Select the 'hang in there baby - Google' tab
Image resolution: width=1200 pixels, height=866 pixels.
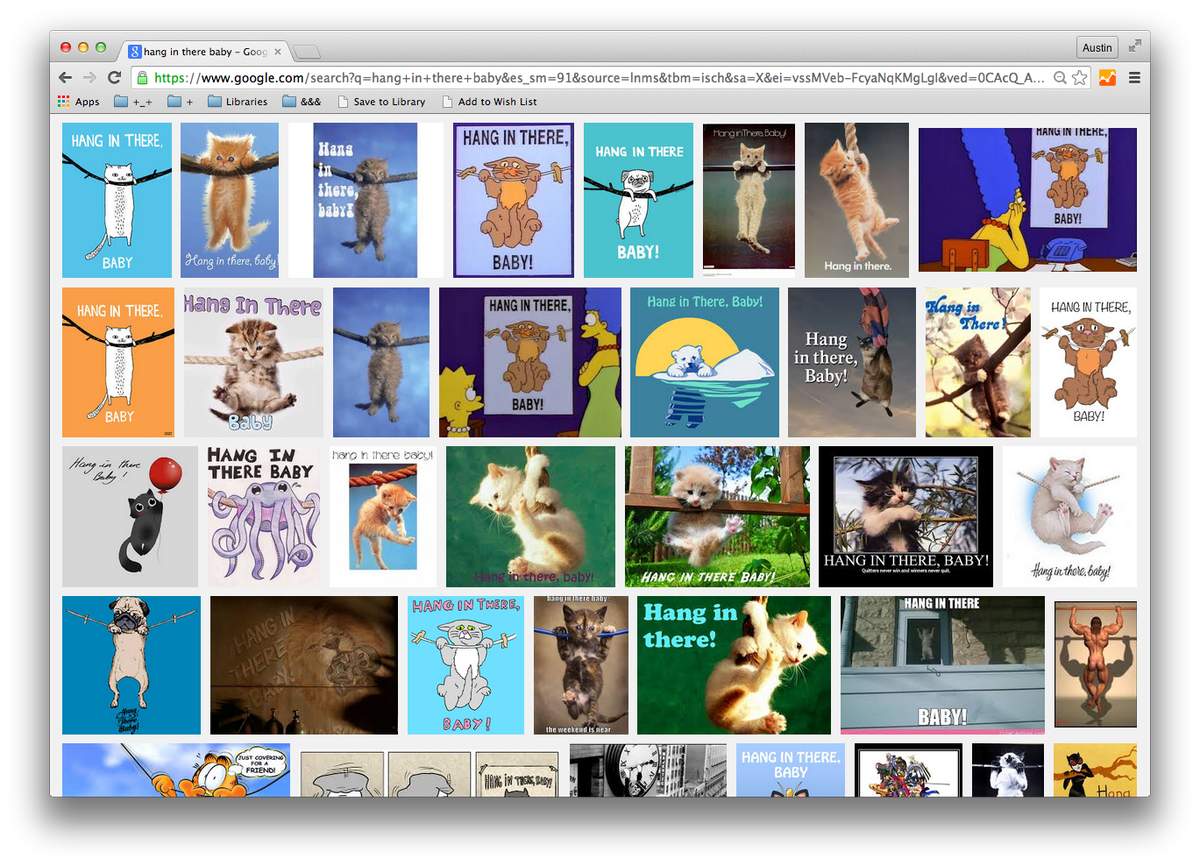pyautogui.click(x=205, y=51)
